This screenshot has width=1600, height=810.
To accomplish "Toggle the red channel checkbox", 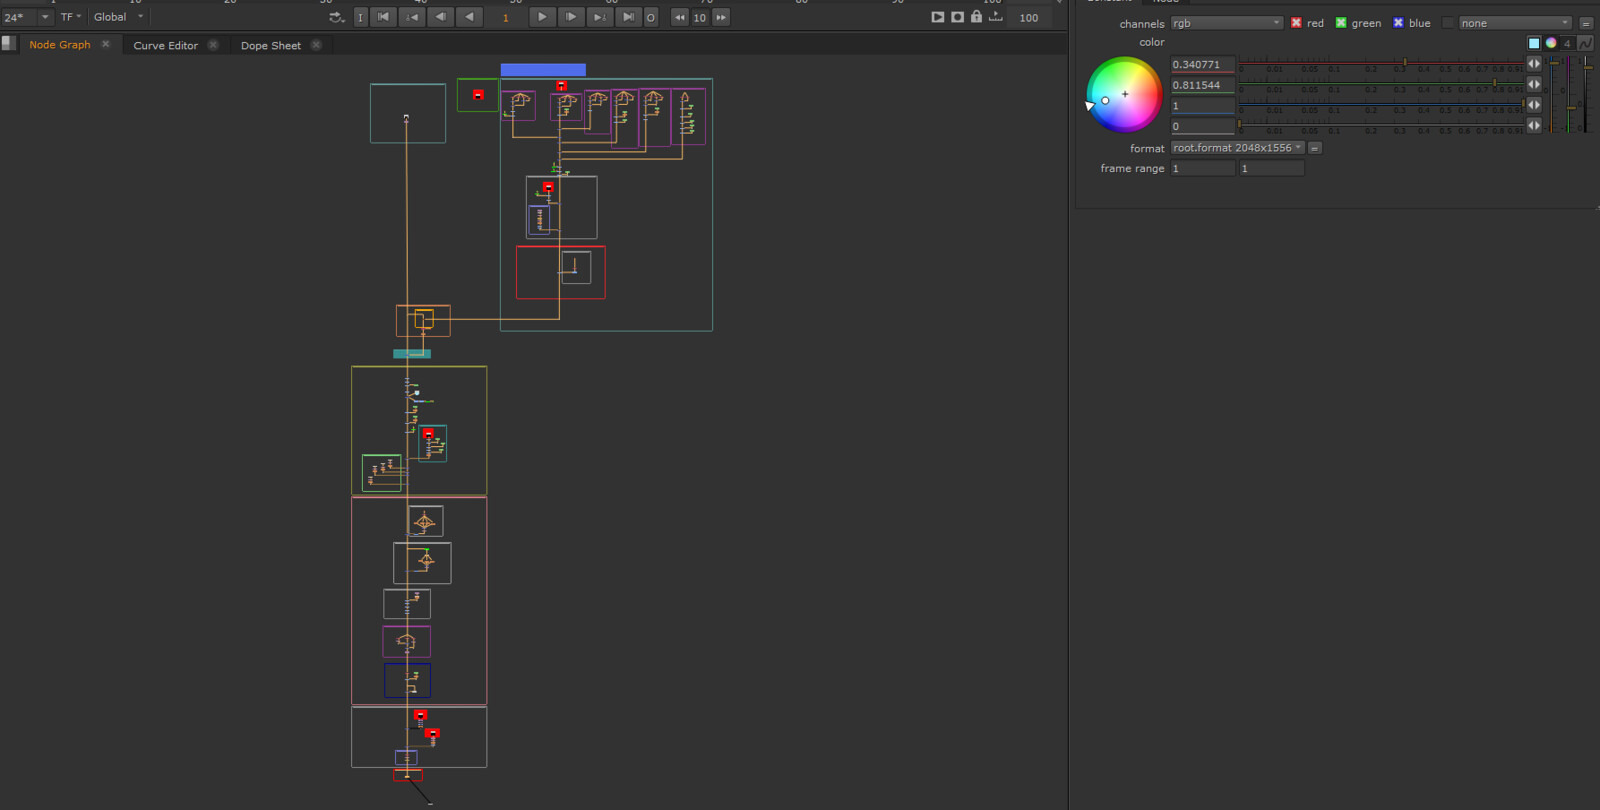I will (x=1297, y=23).
